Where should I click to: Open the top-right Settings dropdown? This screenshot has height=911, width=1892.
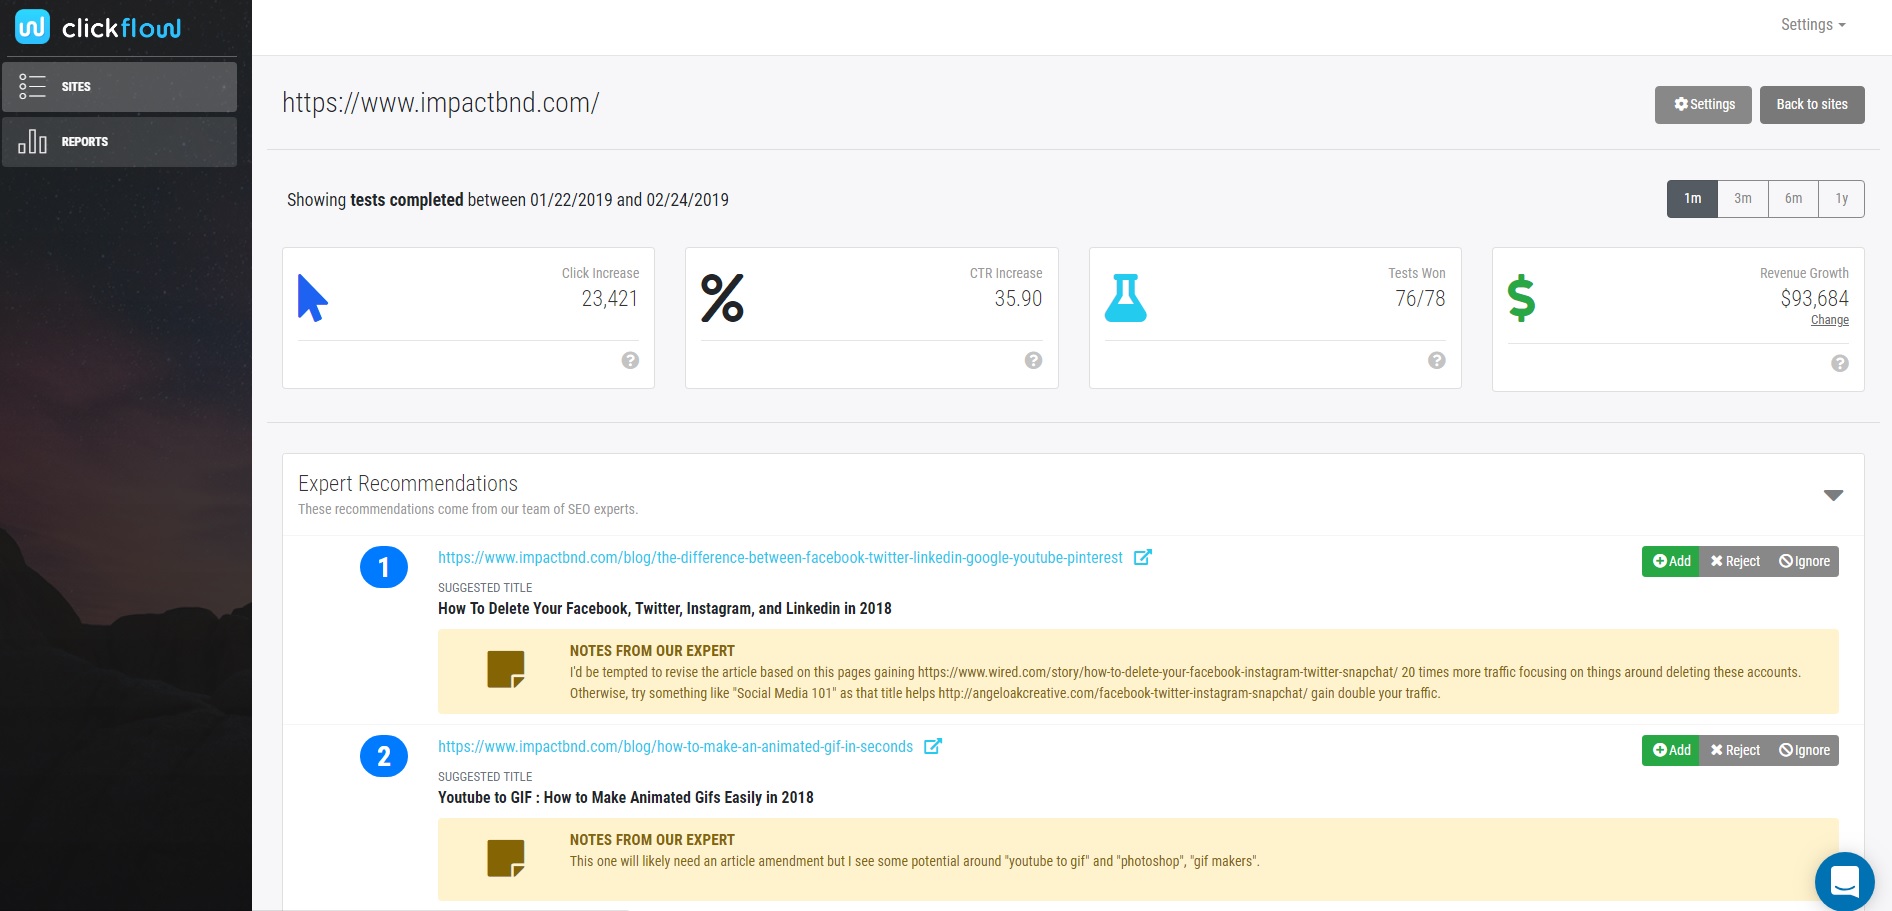(1813, 25)
